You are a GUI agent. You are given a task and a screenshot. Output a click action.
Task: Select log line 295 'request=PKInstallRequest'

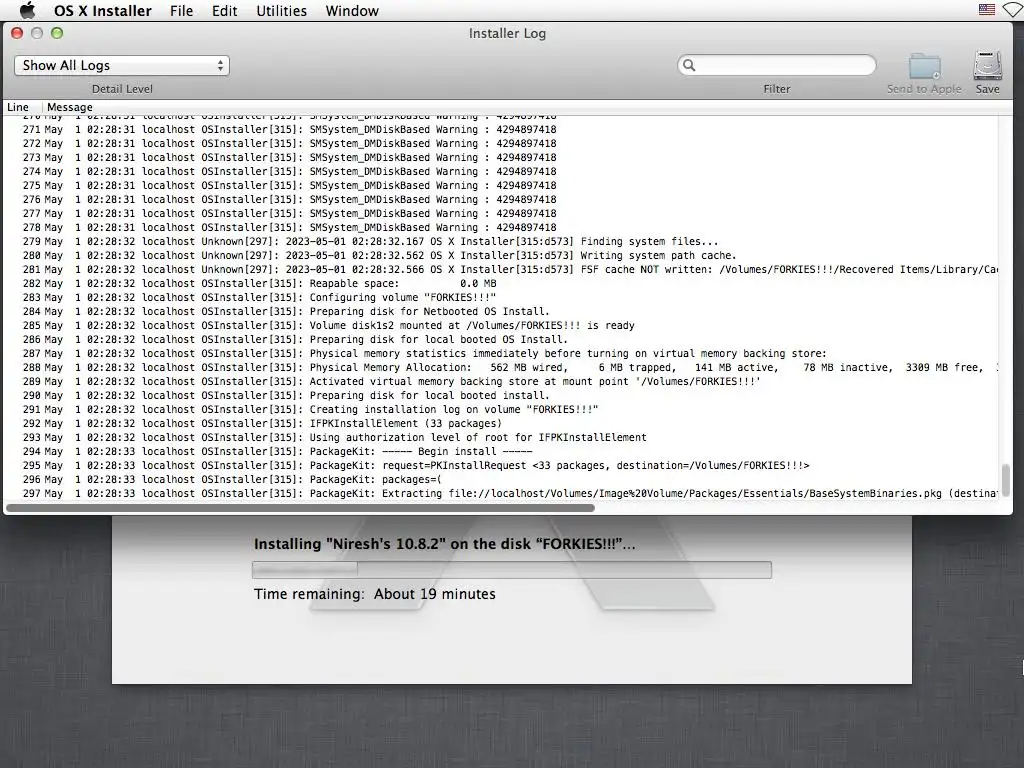pyautogui.click(x=502, y=466)
